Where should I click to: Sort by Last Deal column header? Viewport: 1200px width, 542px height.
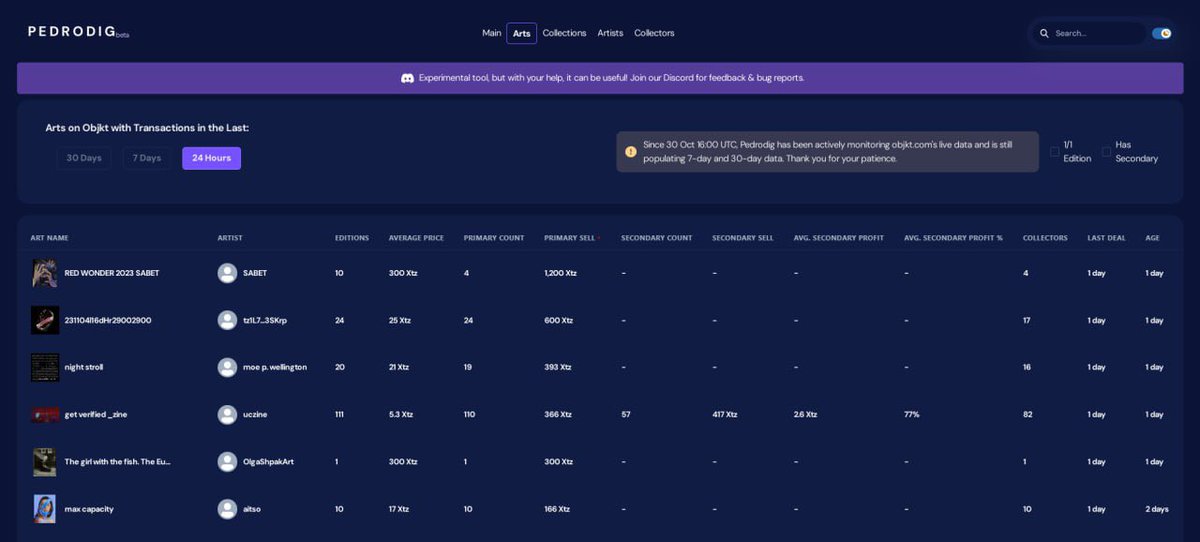coord(1106,238)
